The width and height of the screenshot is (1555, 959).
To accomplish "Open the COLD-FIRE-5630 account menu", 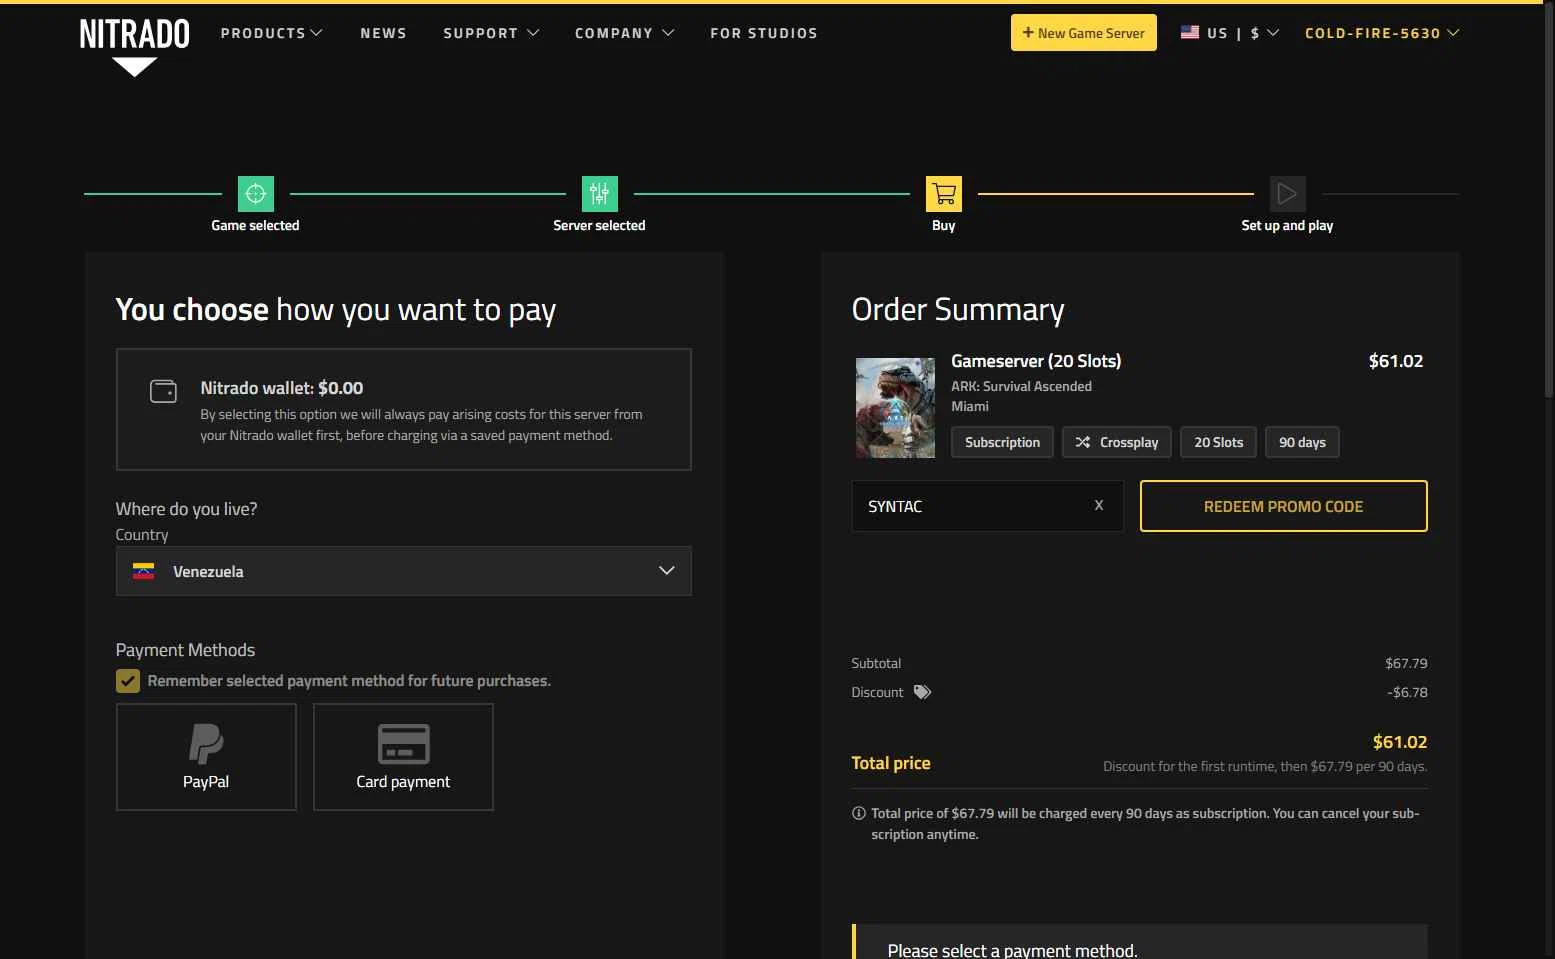I will [x=1382, y=33].
